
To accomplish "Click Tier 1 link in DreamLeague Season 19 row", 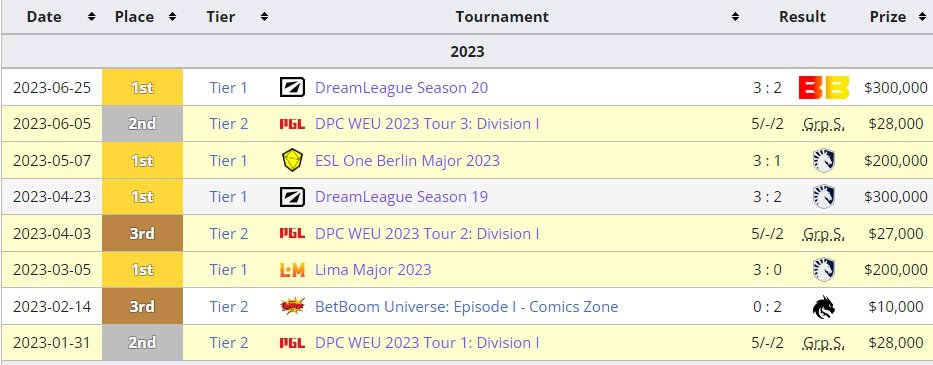I will [x=228, y=196].
